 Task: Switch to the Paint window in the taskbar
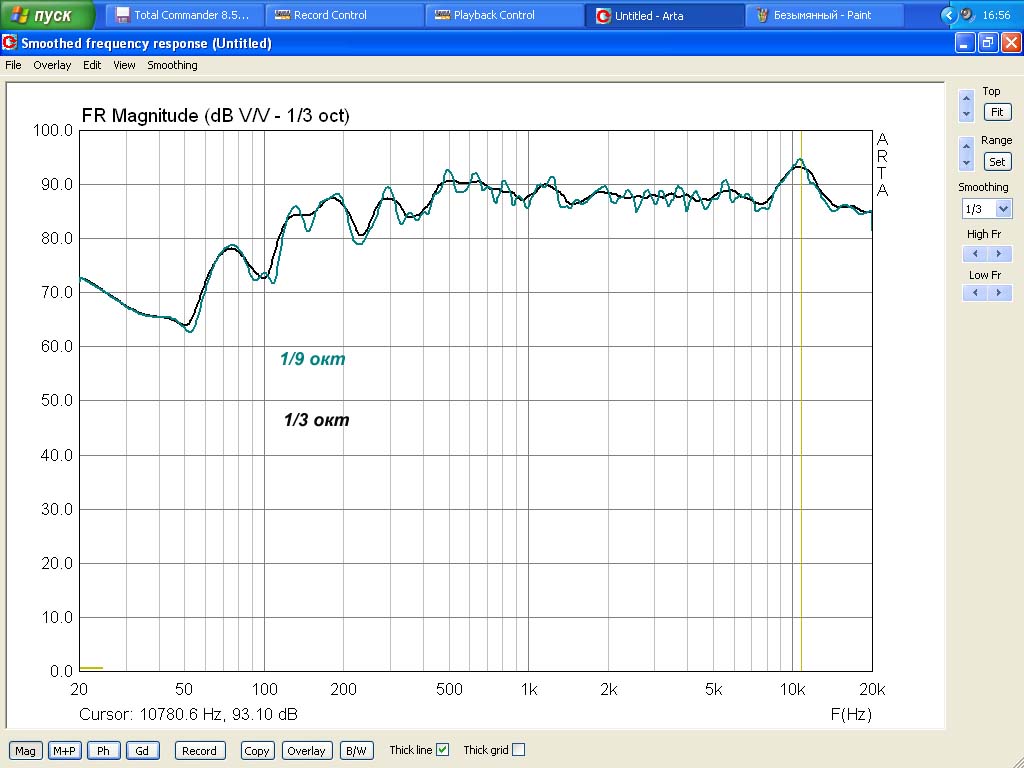click(825, 15)
